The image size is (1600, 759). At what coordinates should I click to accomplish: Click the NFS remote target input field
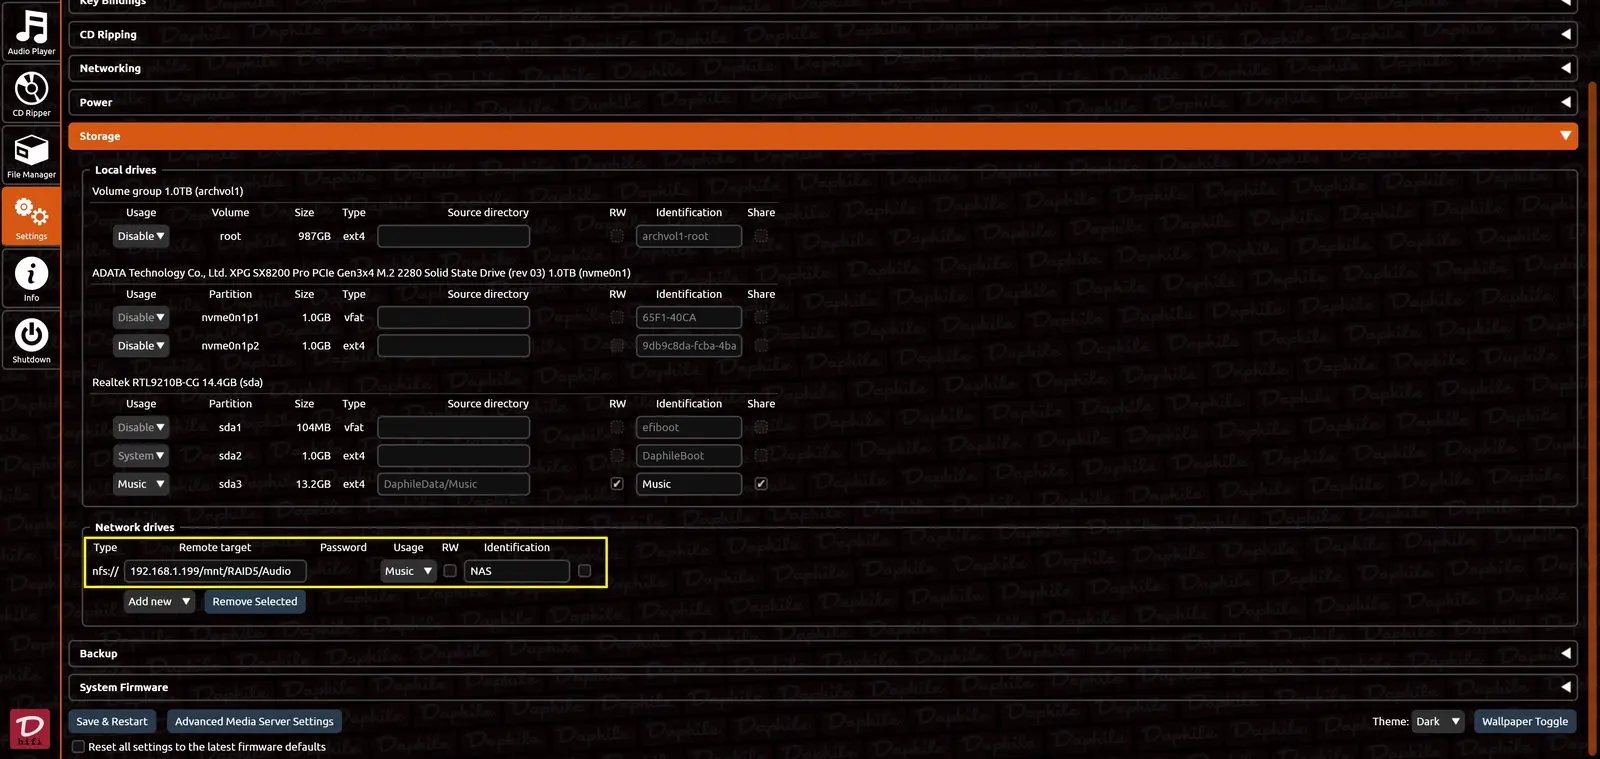215,571
